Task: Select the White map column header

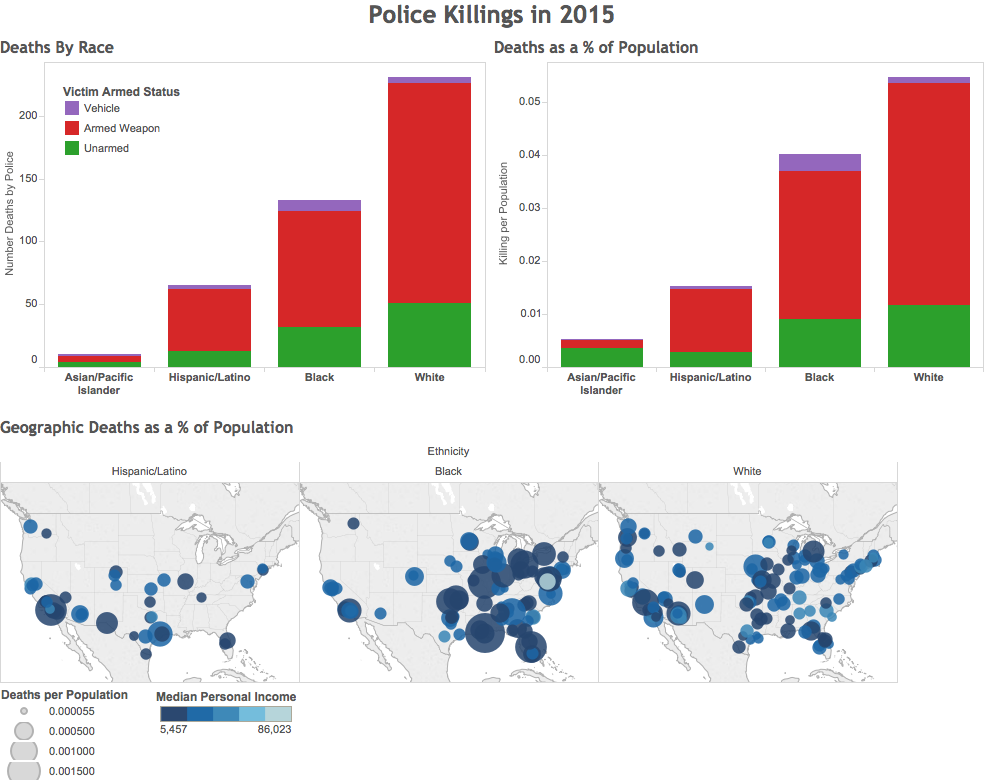Action: coord(747,471)
